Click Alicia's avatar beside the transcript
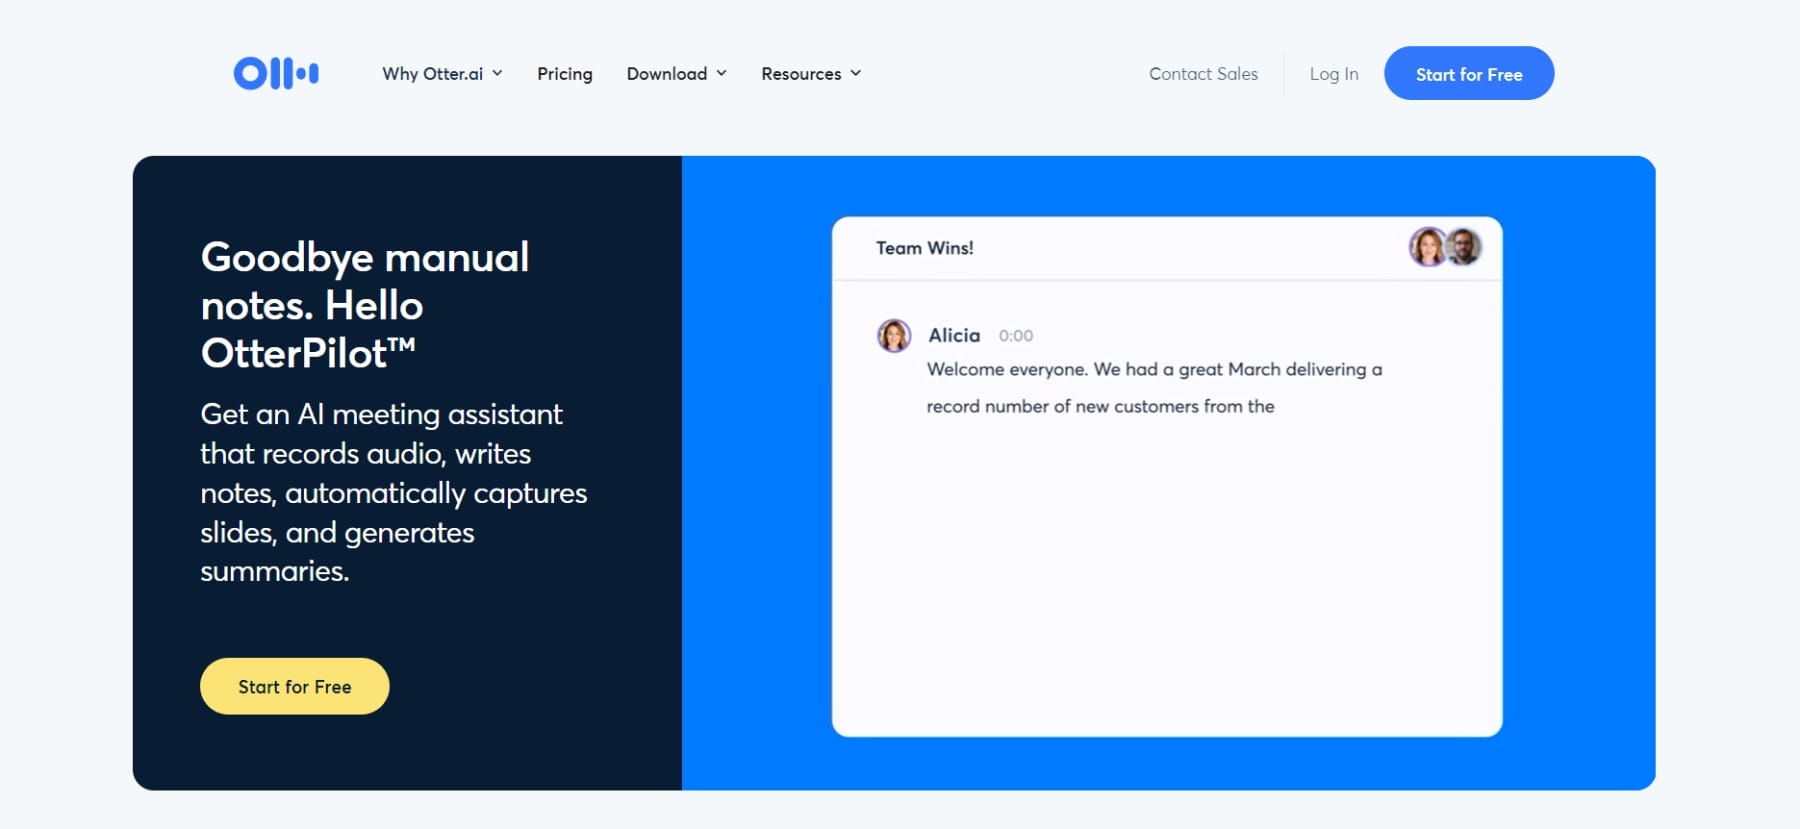The height and width of the screenshot is (829, 1800). [x=894, y=336]
